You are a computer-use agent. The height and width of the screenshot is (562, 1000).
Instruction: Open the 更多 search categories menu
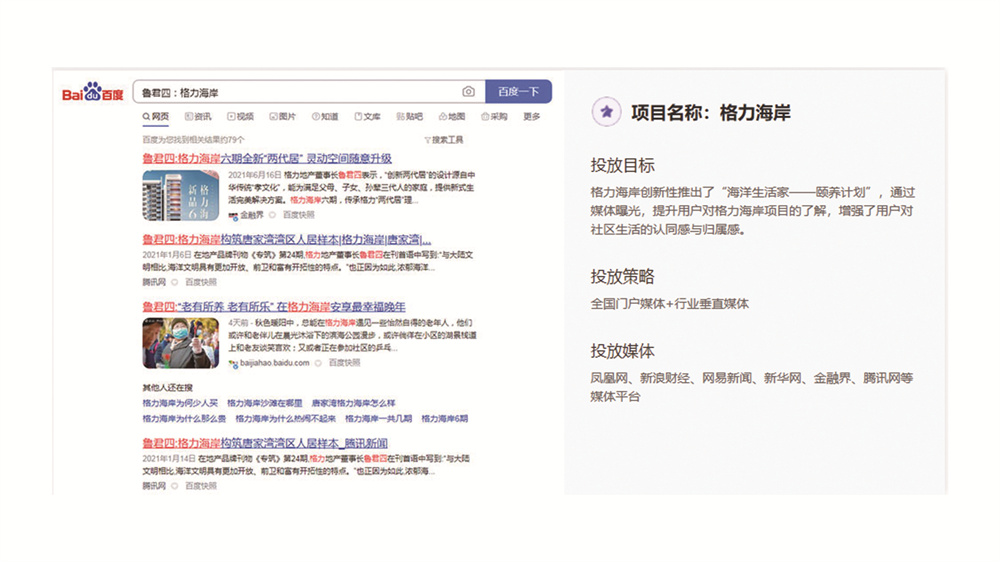[531, 117]
